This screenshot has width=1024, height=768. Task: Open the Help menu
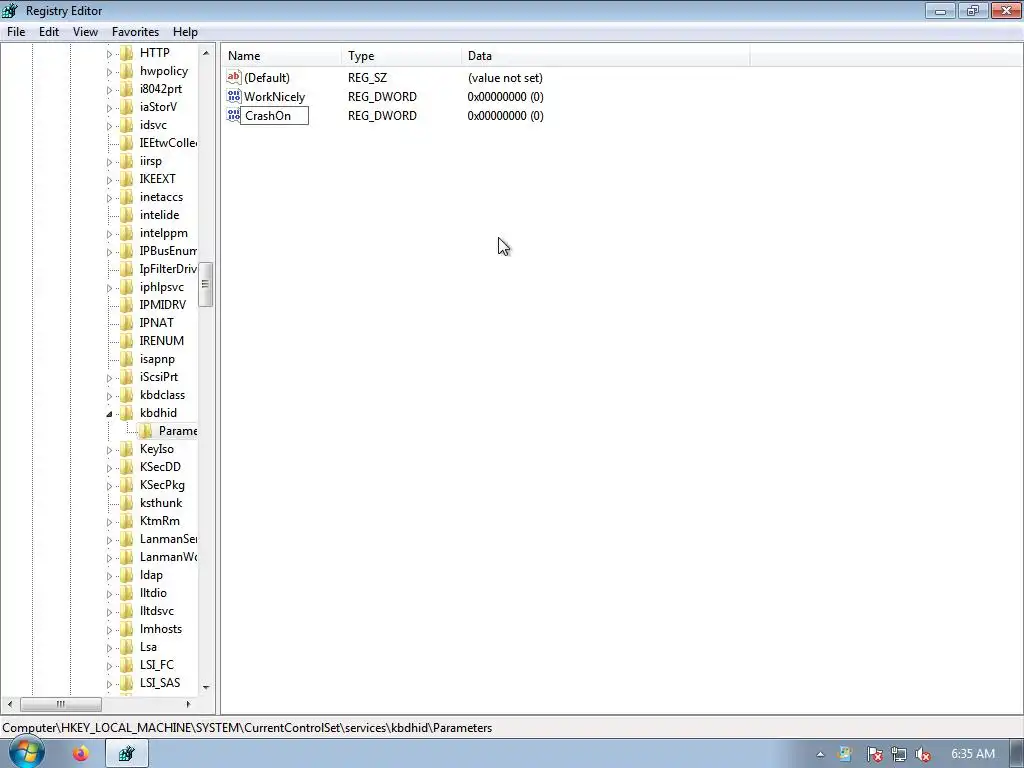[x=185, y=32]
